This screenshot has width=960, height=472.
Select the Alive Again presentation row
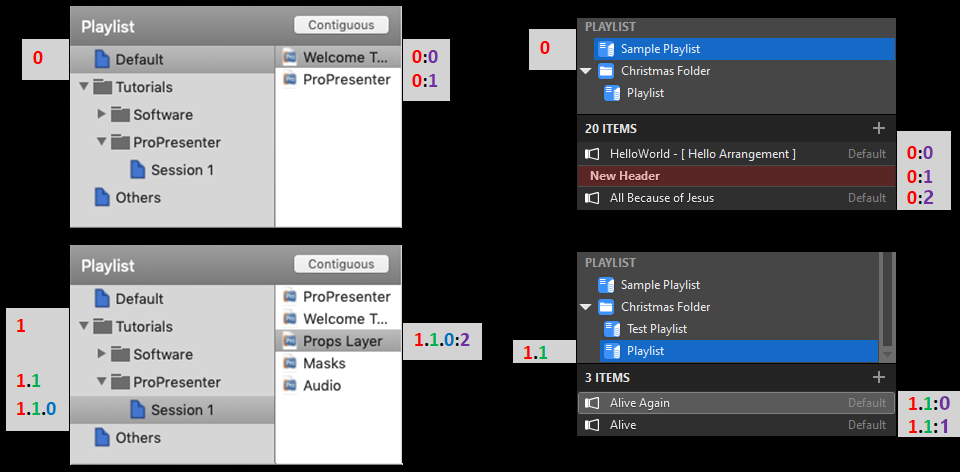[735, 403]
